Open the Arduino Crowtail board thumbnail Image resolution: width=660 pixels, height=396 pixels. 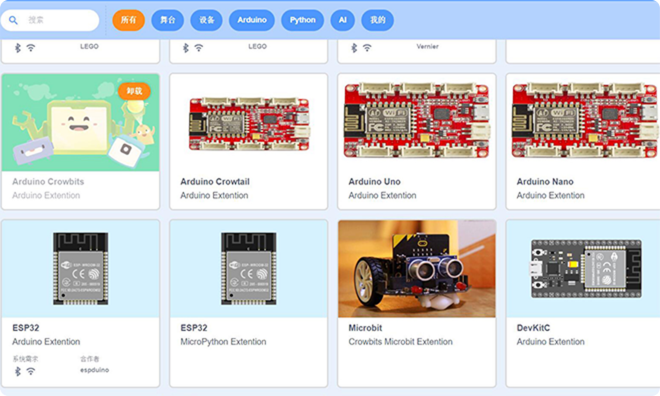(x=249, y=123)
